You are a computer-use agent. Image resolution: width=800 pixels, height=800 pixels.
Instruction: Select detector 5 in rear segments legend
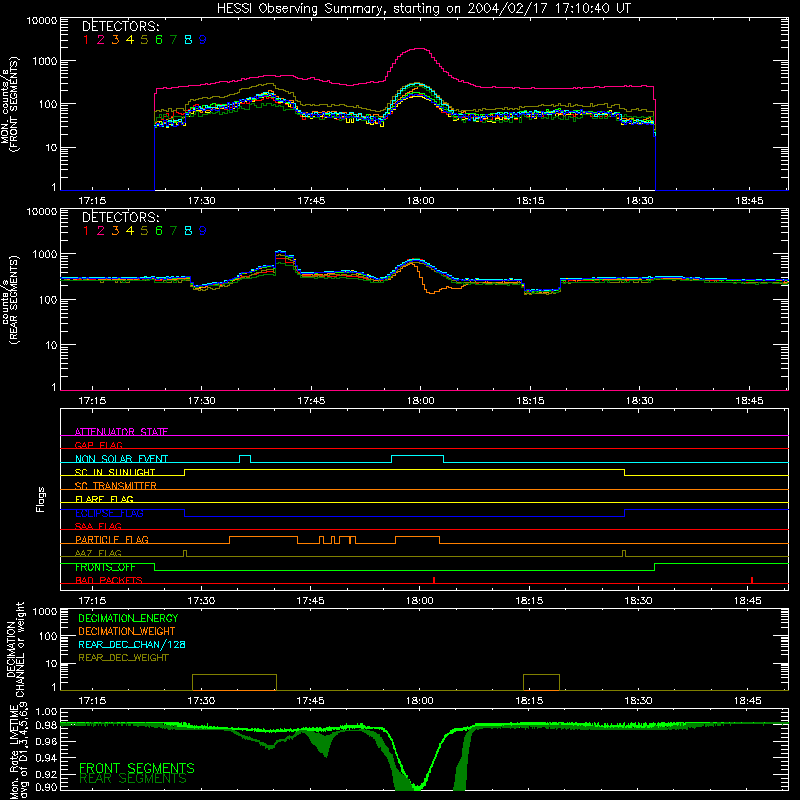point(144,231)
